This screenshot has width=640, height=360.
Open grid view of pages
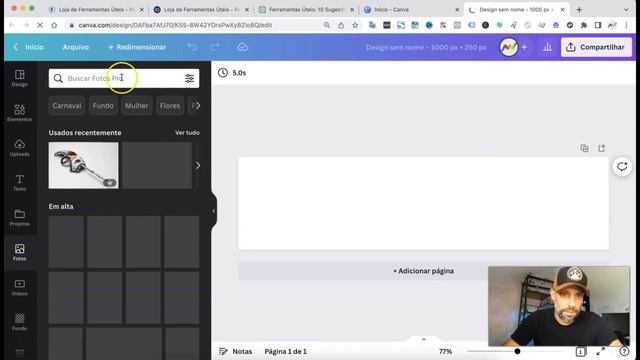coord(580,351)
